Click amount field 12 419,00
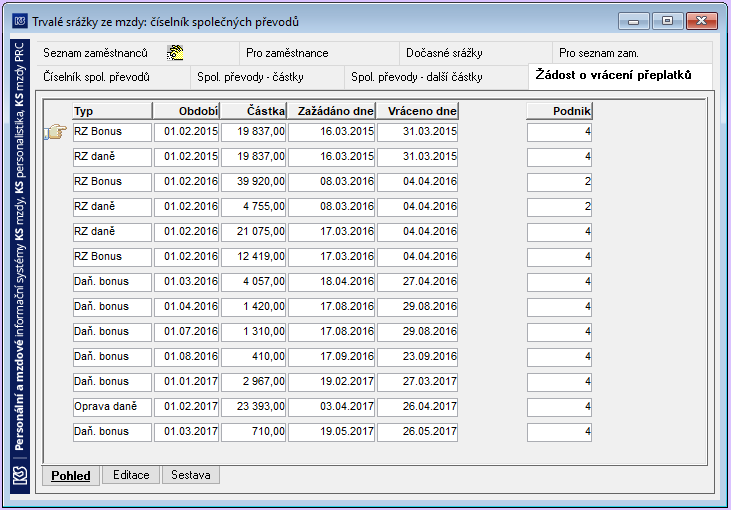Image resolution: width=731 pixels, height=510 pixels. [x=253, y=257]
